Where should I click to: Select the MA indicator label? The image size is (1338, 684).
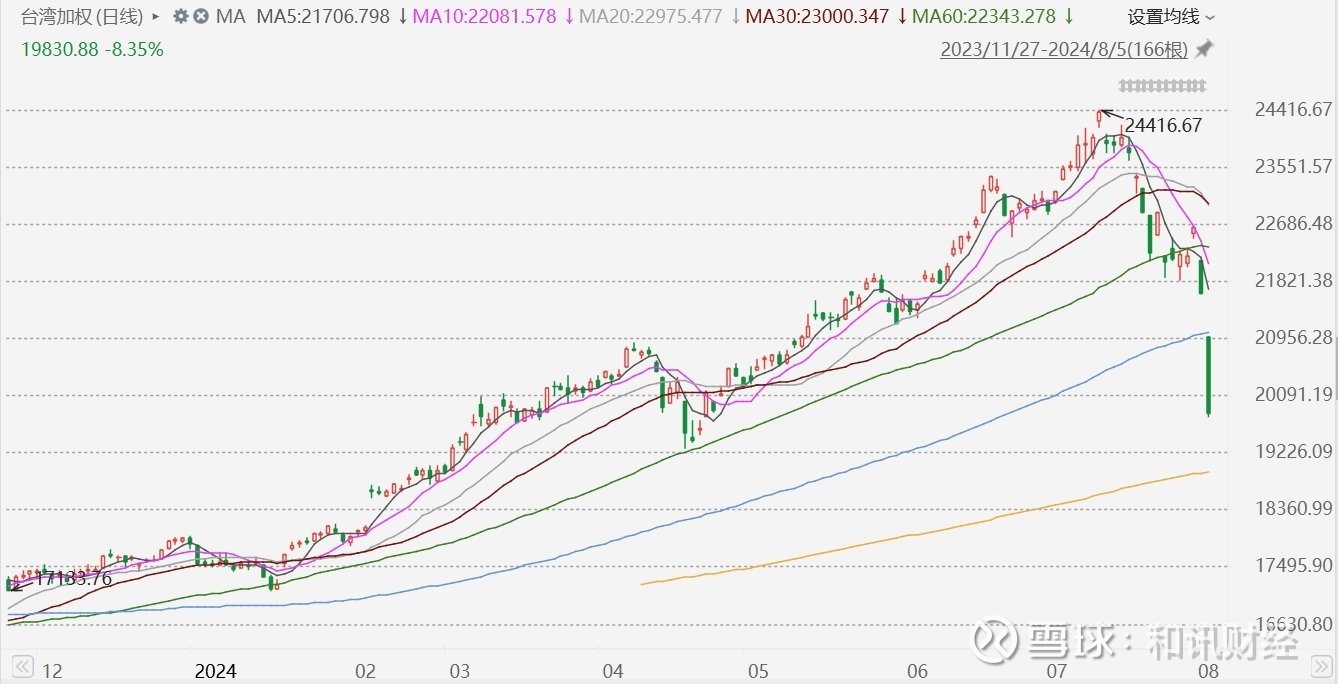coord(230,17)
